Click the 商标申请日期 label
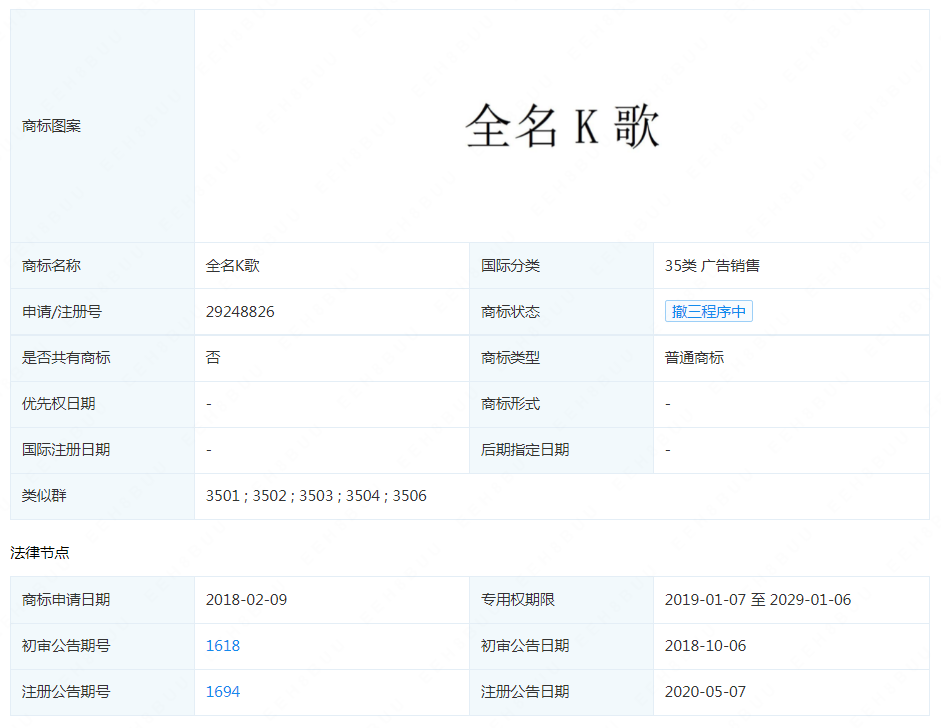Screen dimensions: 941x728 click(66, 600)
